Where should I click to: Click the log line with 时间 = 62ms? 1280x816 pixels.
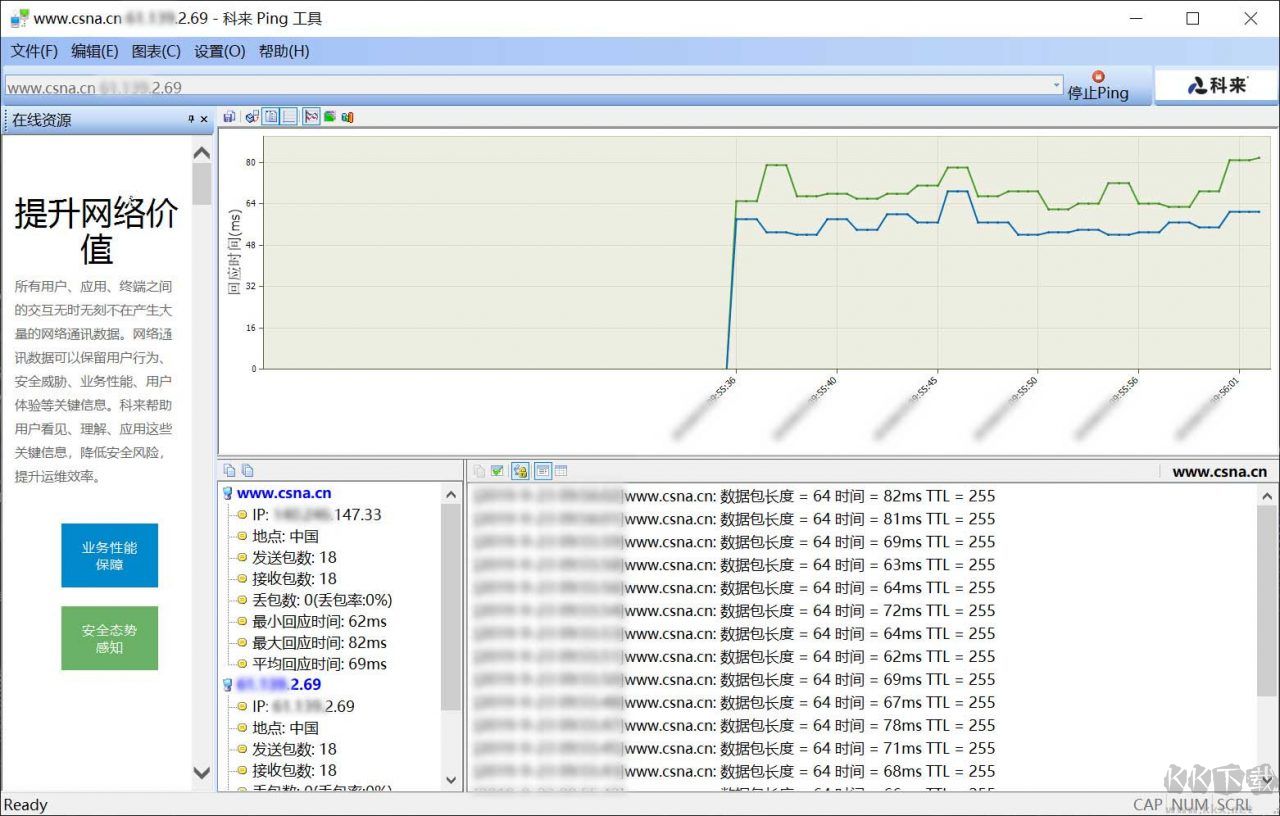[x=735, y=657]
